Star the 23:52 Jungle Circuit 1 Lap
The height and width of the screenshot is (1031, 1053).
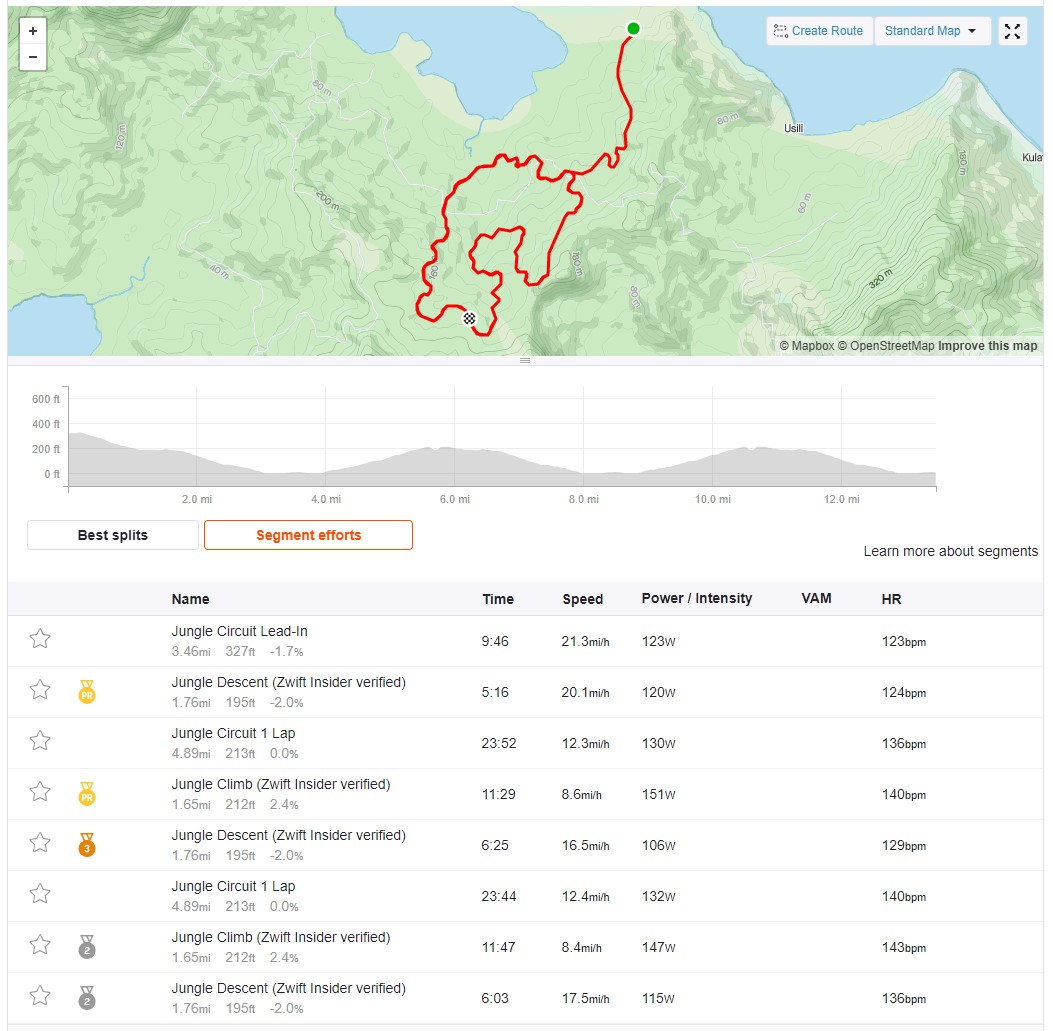coord(40,740)
